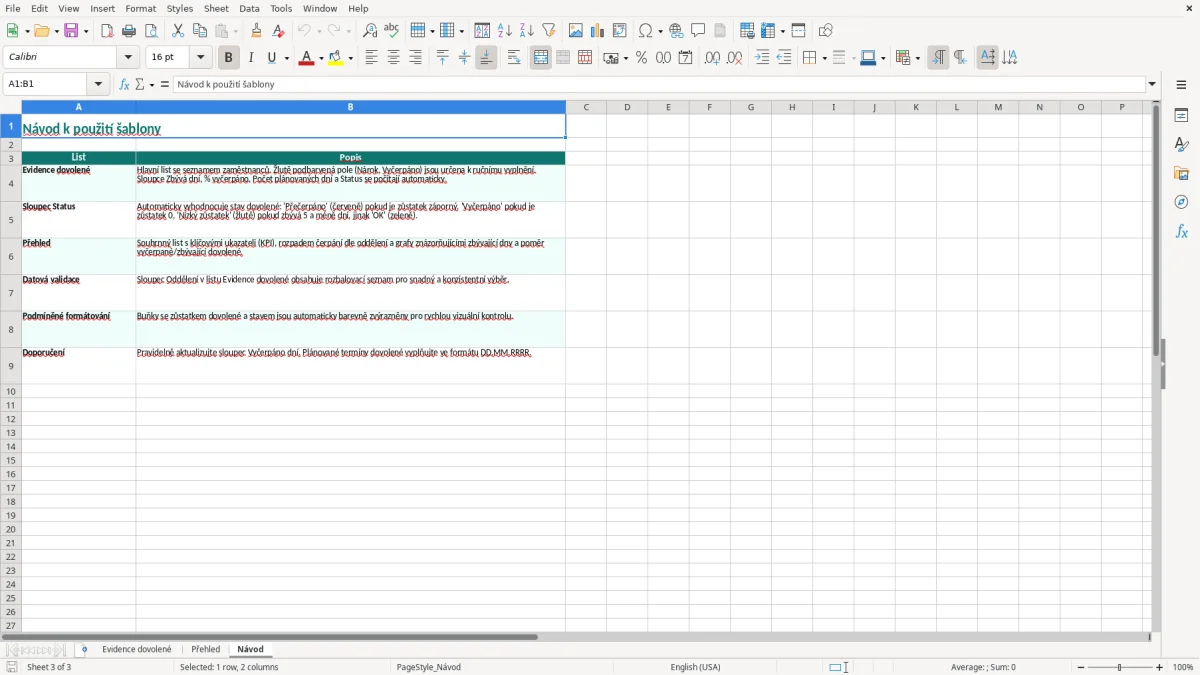Toggle Print Preview icon

pyautogui.click(x=151, y=31)
